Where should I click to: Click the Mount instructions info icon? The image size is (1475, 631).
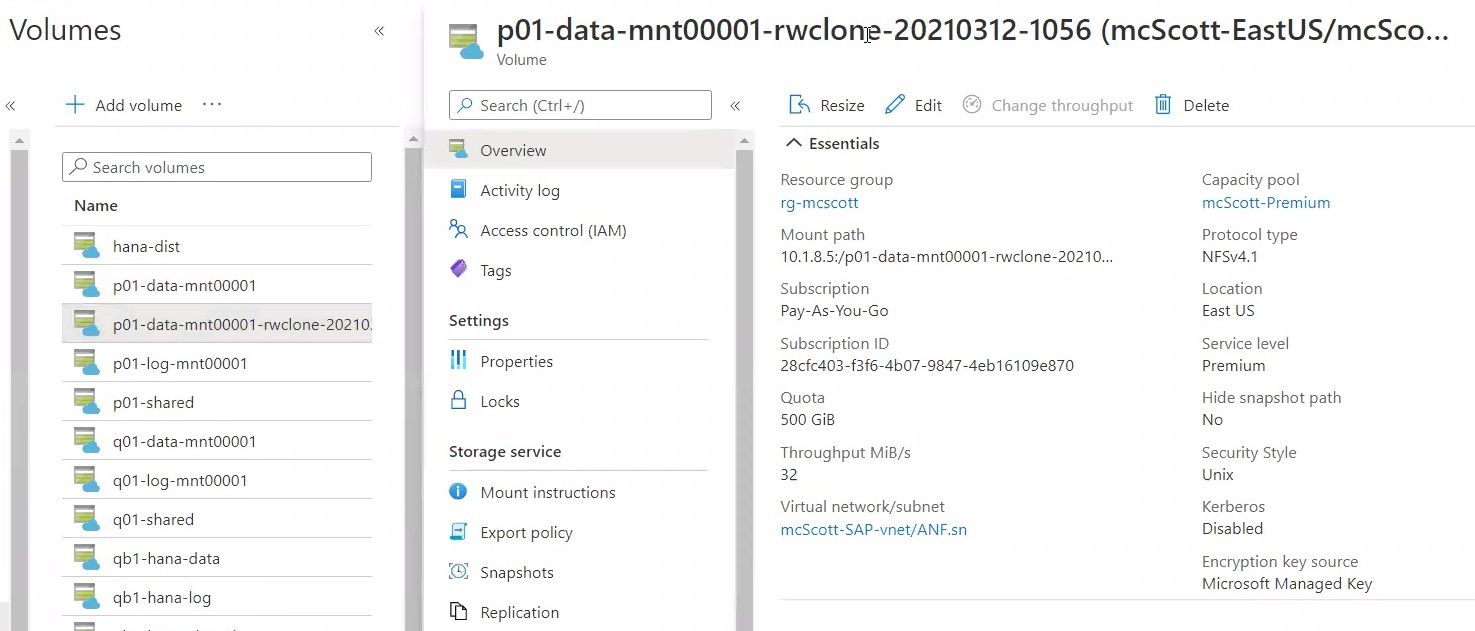(x=459, y=492)
